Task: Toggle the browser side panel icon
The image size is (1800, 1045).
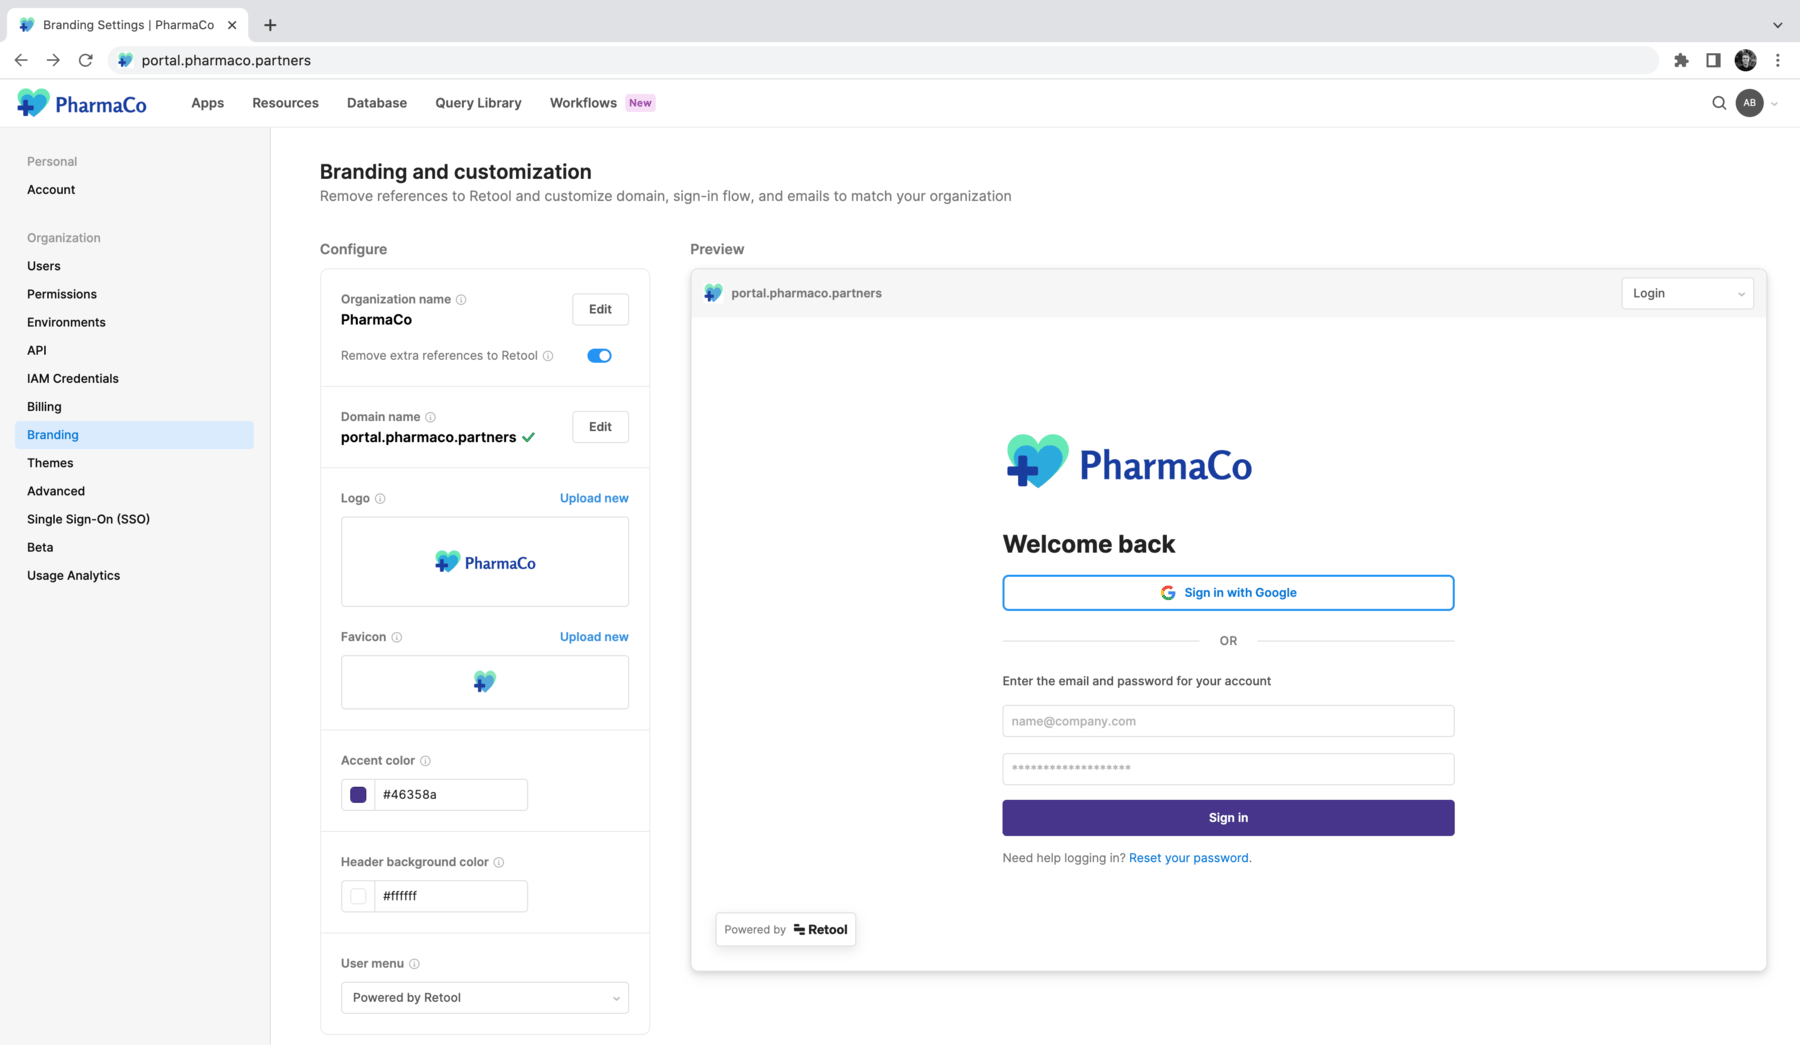Action: coord(1713,60)
